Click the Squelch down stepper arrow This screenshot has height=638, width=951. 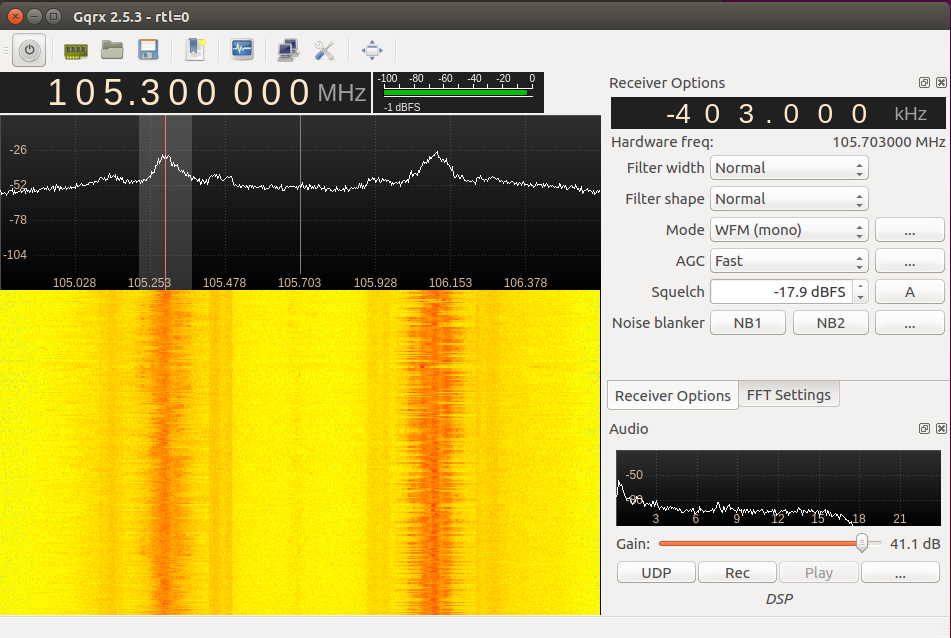coord(860,298)
